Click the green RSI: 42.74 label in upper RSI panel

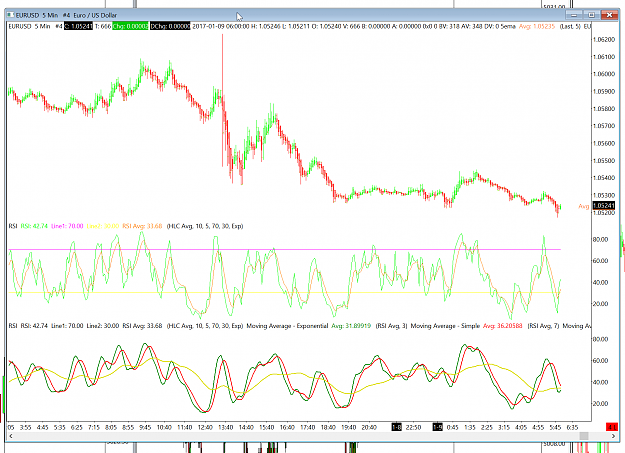[x=34, y=226]
